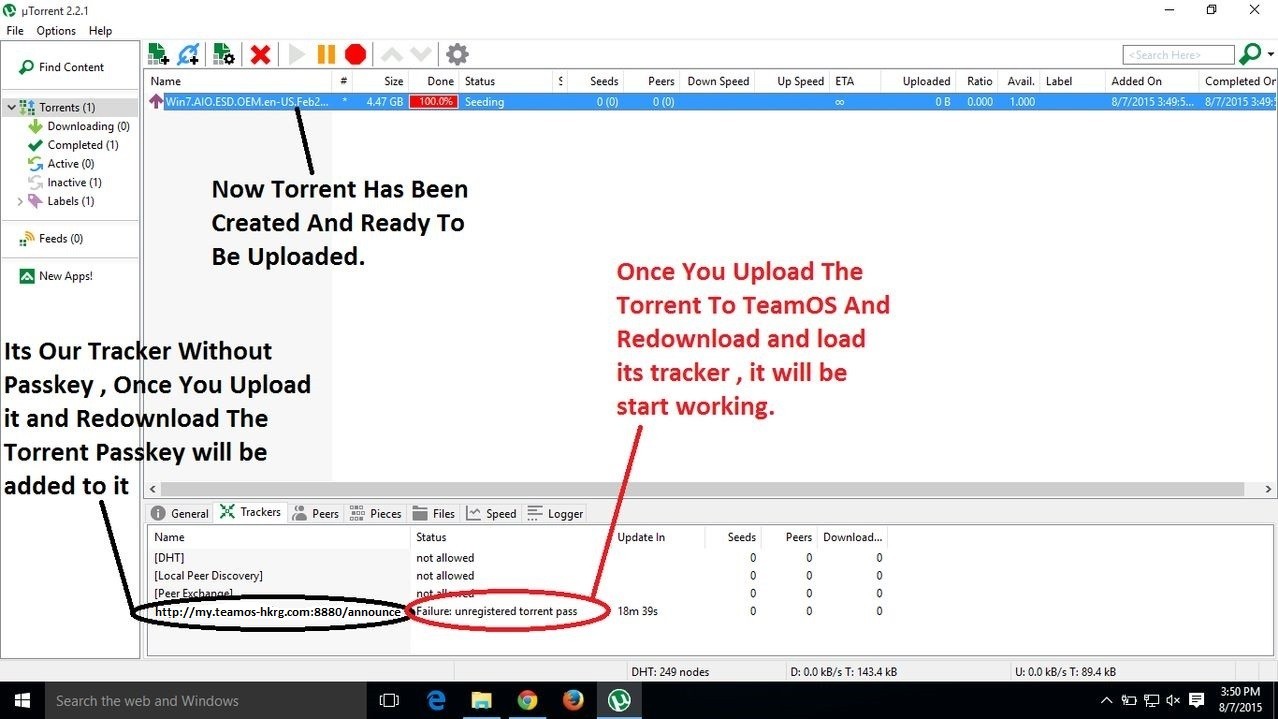The width and height of the screenshot is (1278, 719).
Task: Open Firefox from the taskbar
Action: click(x=573, y=701)
